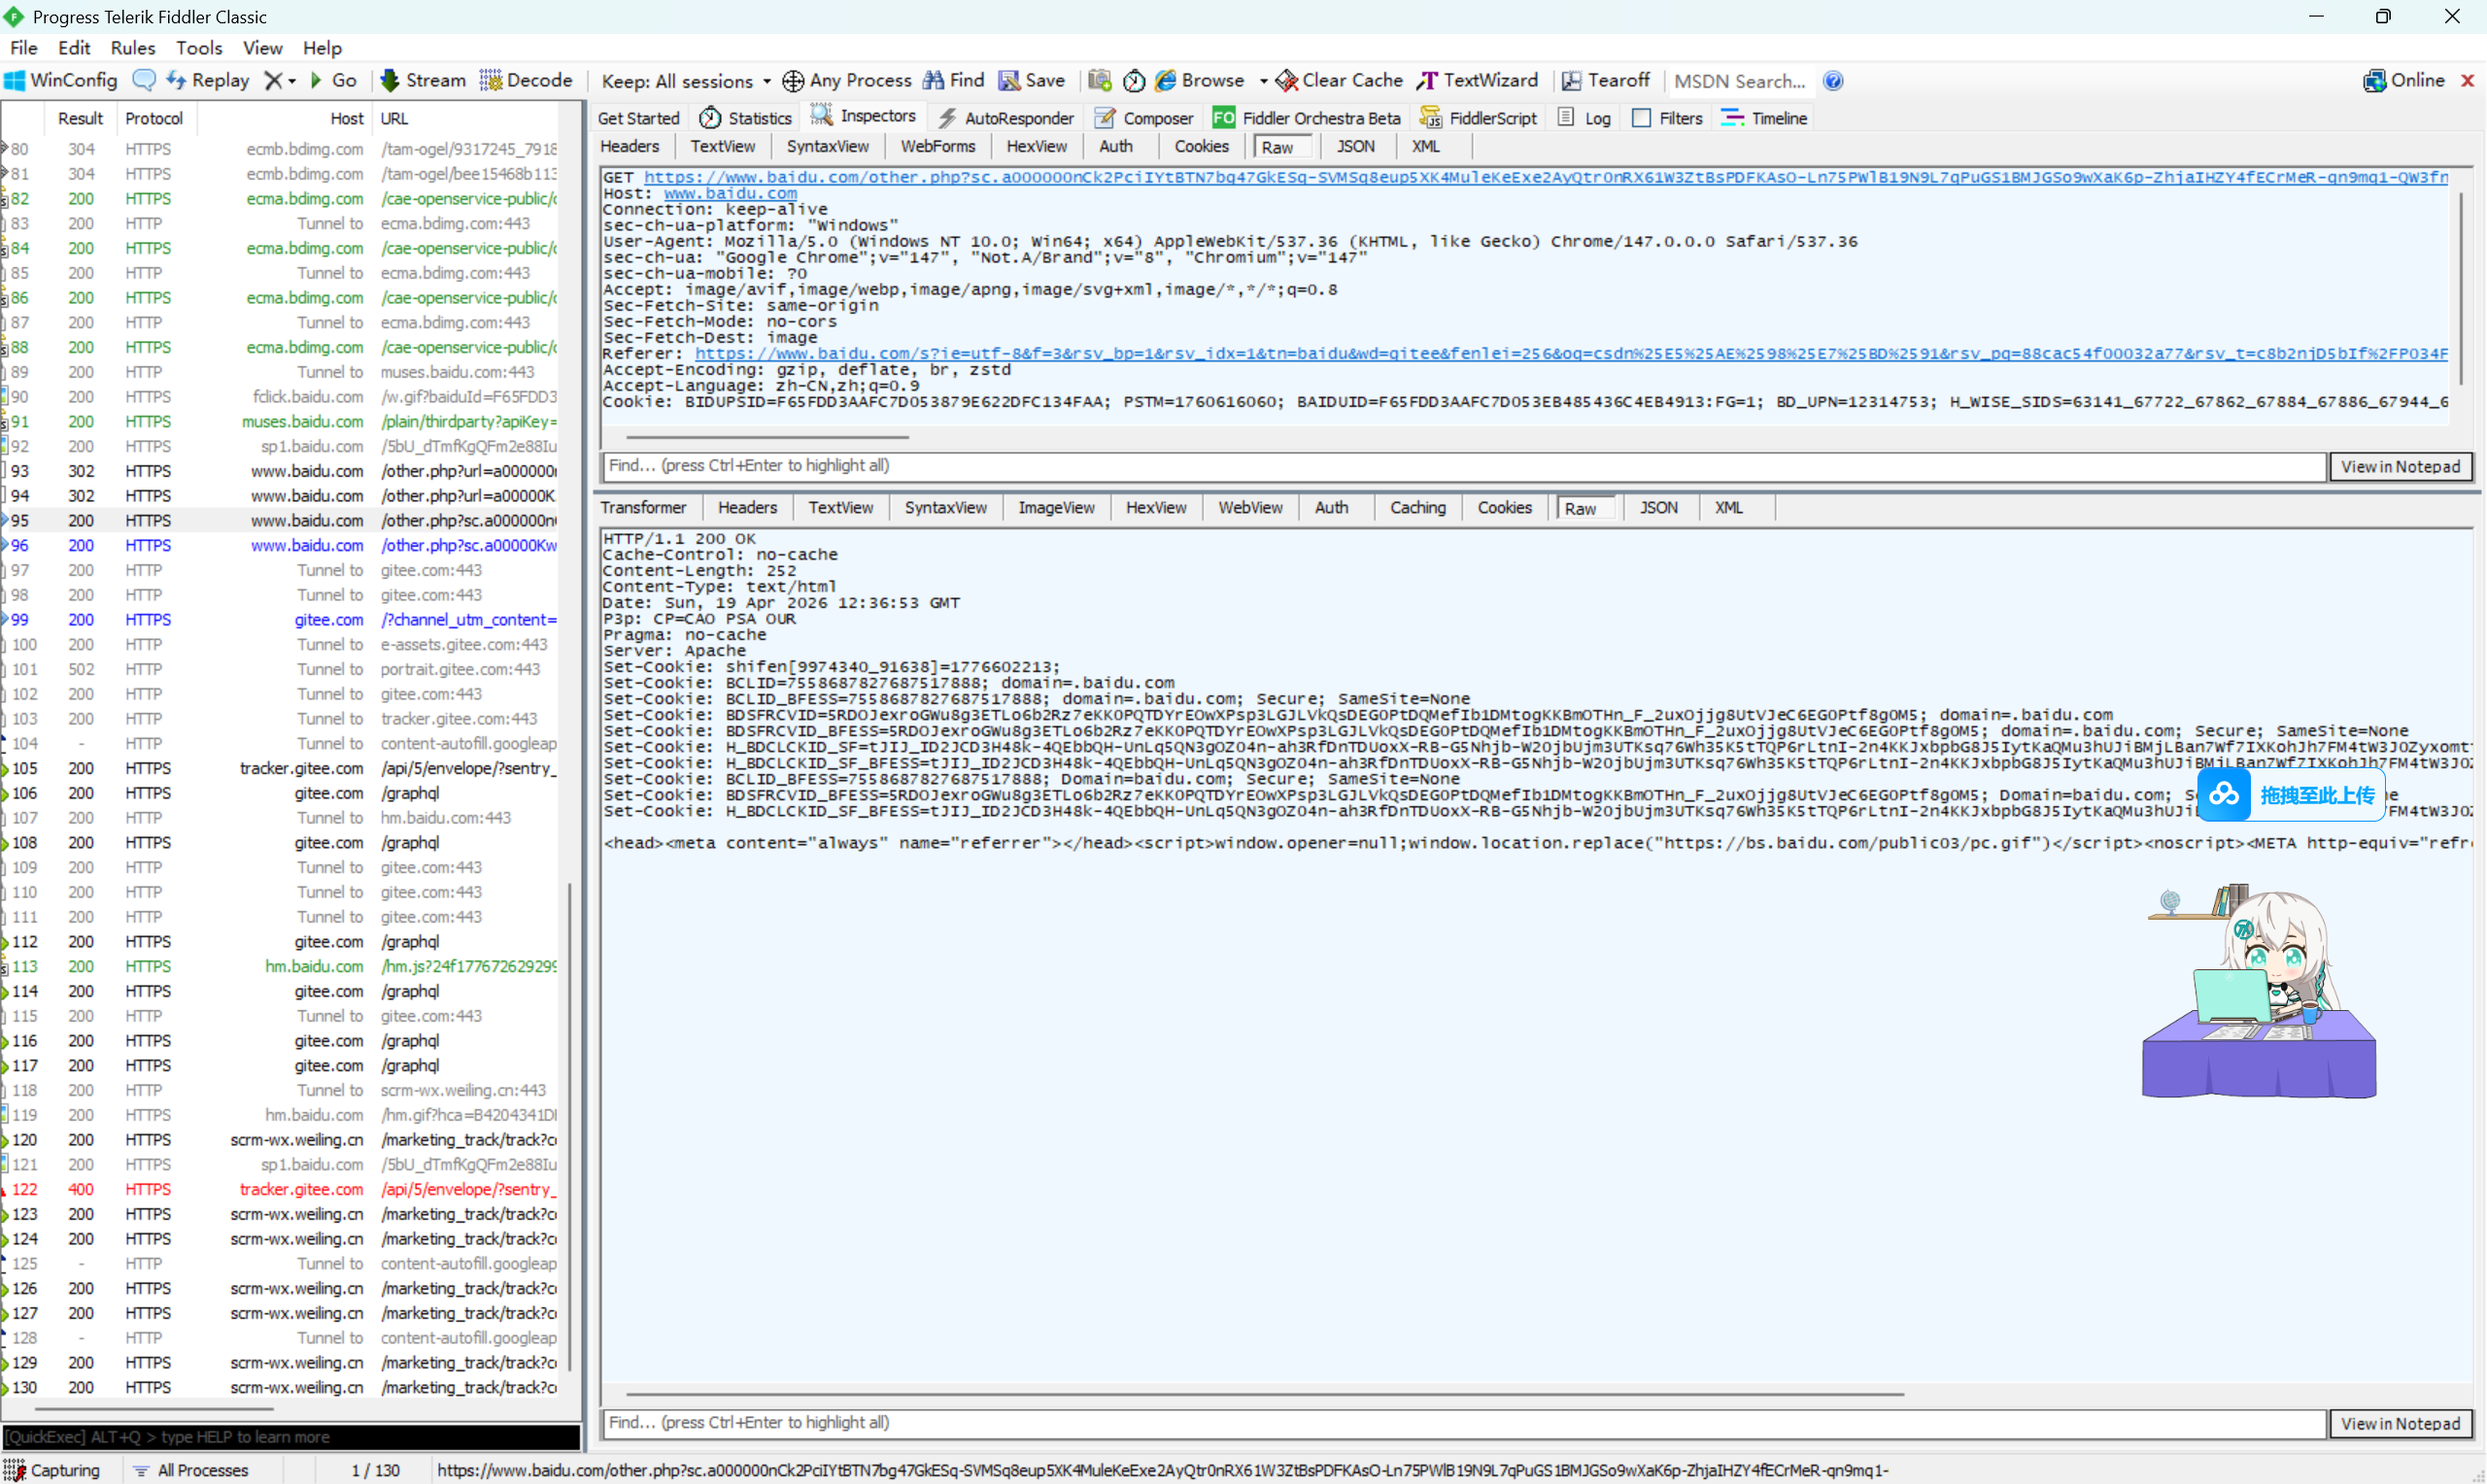Click the blue help question icon
The height and width of the screenshot is (1484, 2487).
pyautogui.click(x=1833, y=80)
